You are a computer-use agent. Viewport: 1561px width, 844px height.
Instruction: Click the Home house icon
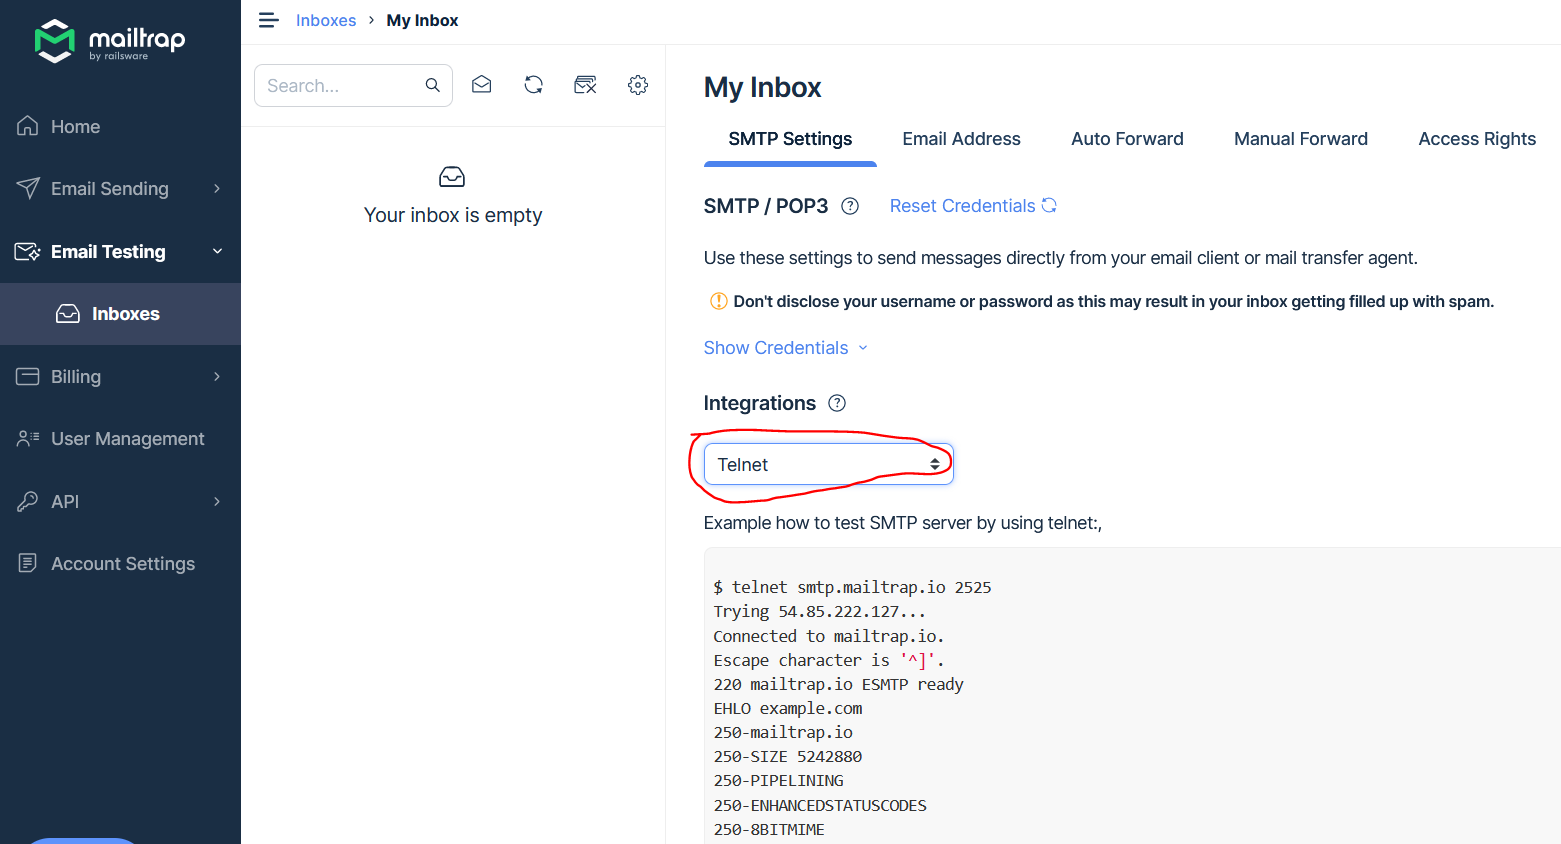click(28, 126)
